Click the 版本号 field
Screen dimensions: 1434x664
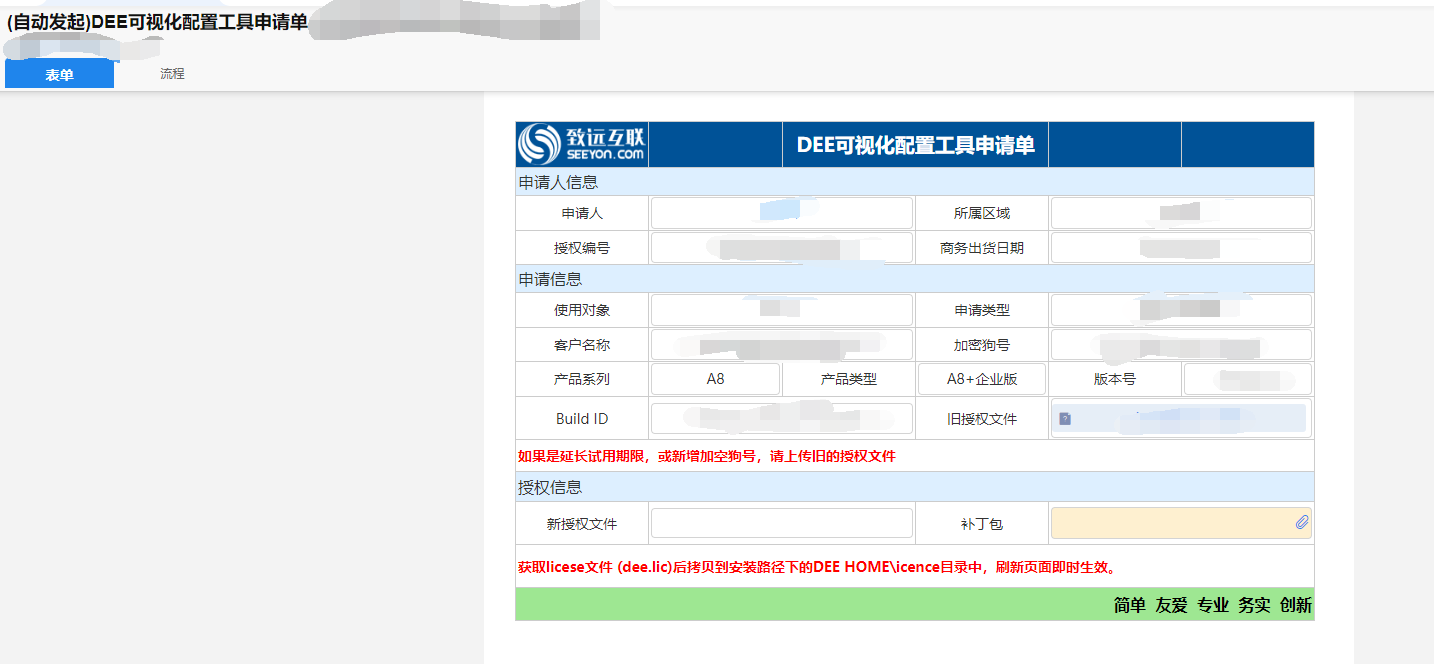[x=1248, y=379]
